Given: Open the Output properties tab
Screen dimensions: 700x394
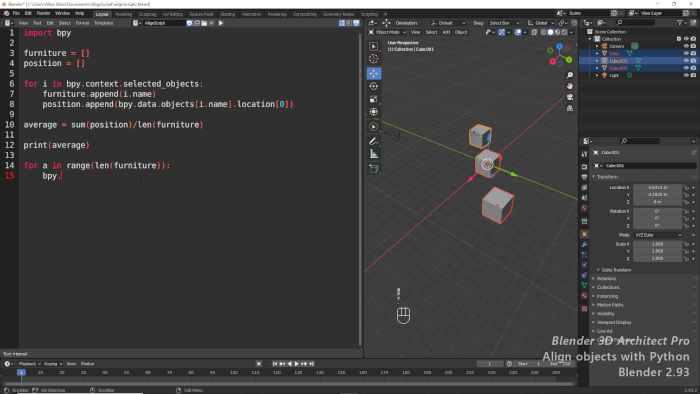Looking at the screenshot, I should coord(584,177).
